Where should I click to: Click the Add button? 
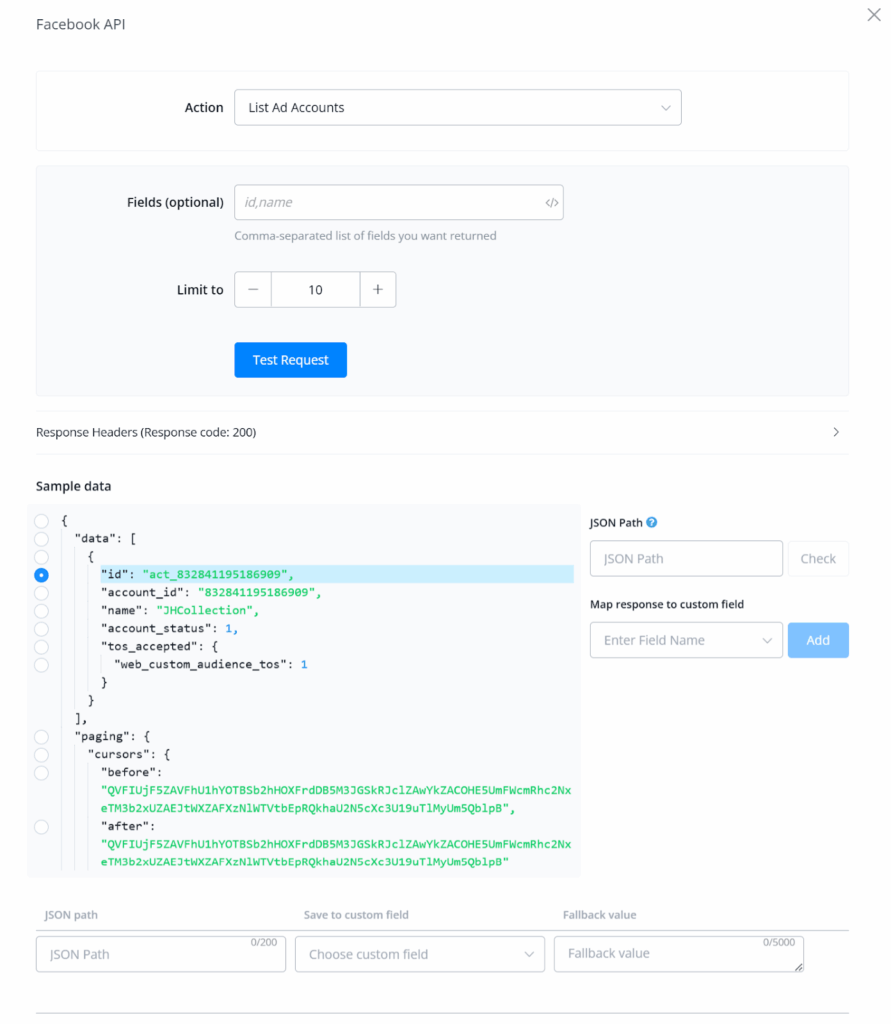[x=818, y=641]
